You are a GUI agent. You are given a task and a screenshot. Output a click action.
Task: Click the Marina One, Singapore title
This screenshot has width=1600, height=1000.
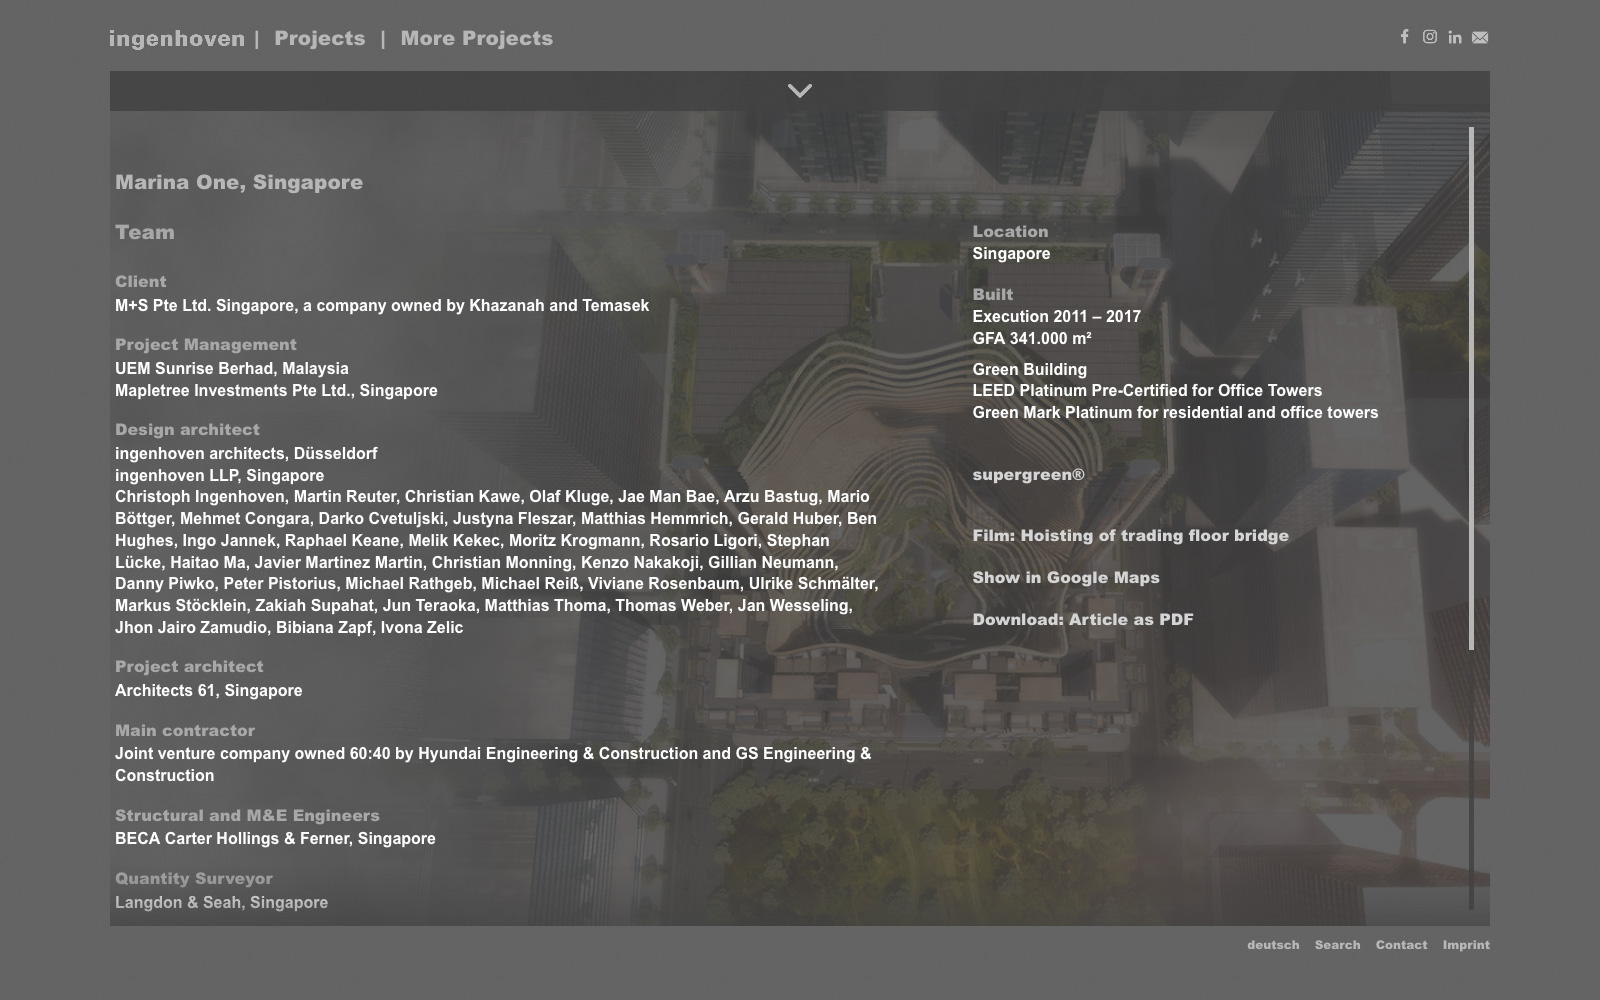(239, 183)
